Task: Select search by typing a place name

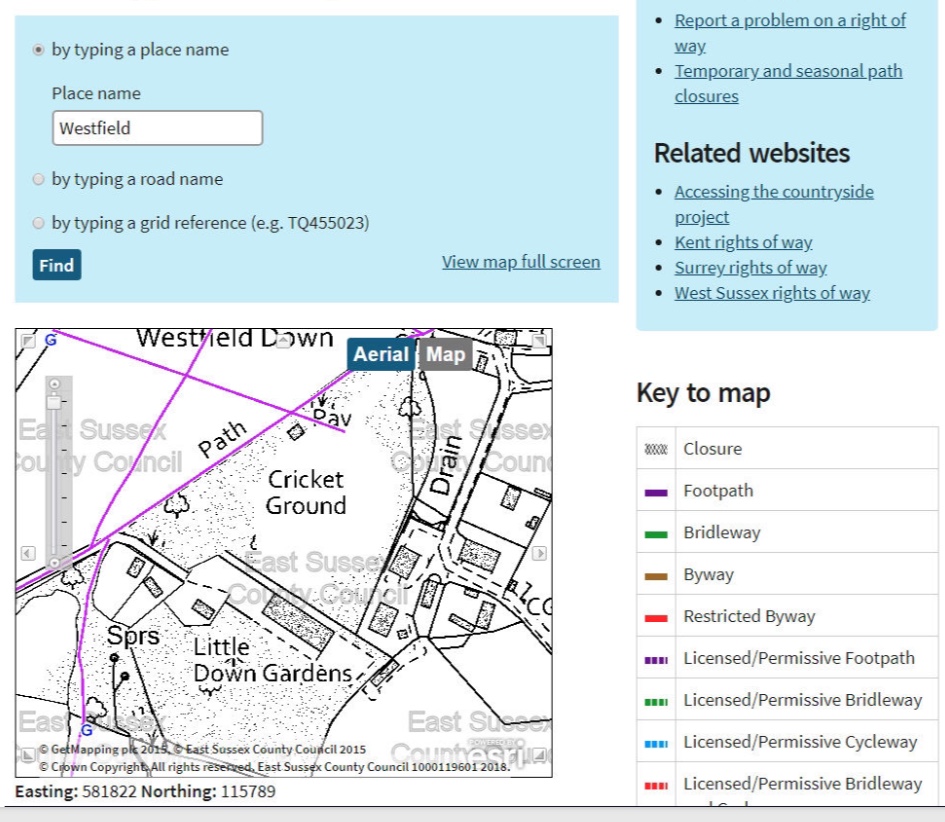Action: (39, 49)
